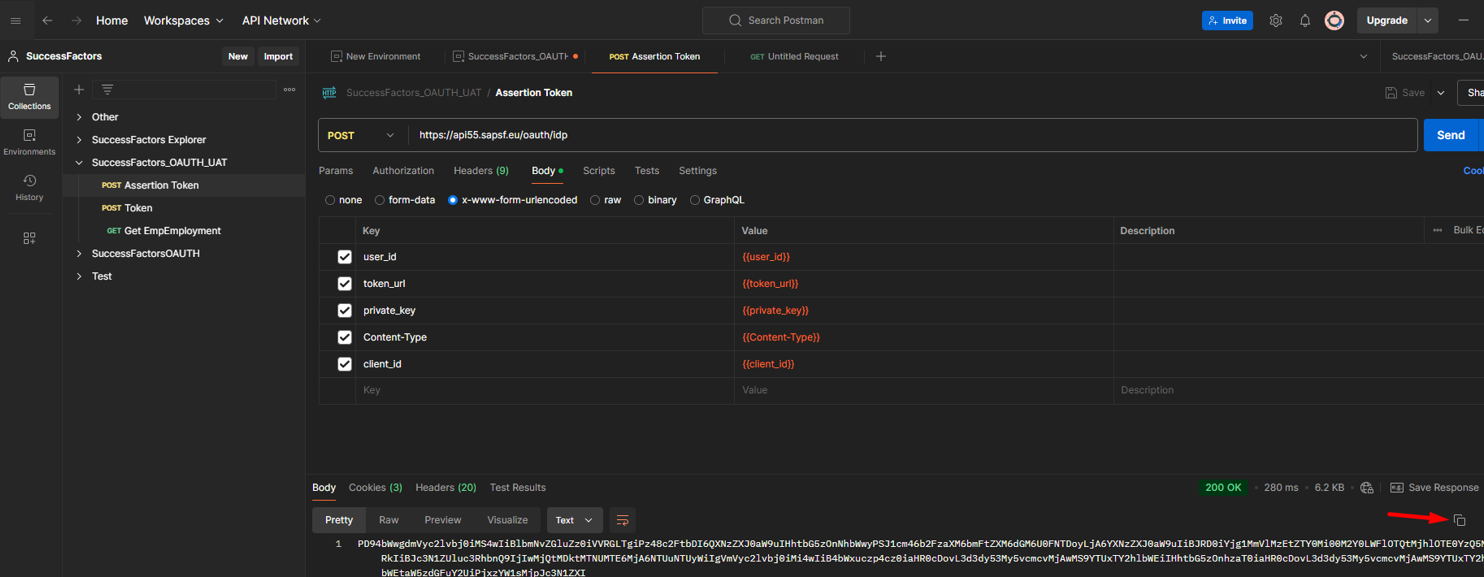
Task: Uncheck the client_id parameter
Action: pyautogui.click(x=345, y=364)
